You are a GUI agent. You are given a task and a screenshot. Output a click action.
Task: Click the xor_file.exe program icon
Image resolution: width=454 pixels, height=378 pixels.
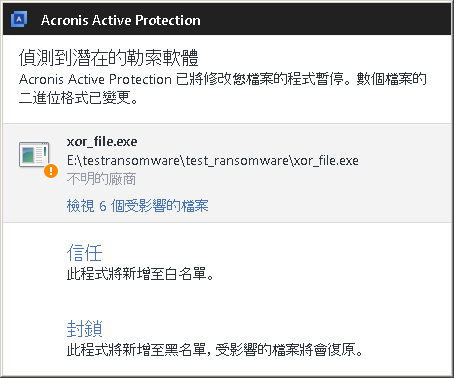[34, 155]
